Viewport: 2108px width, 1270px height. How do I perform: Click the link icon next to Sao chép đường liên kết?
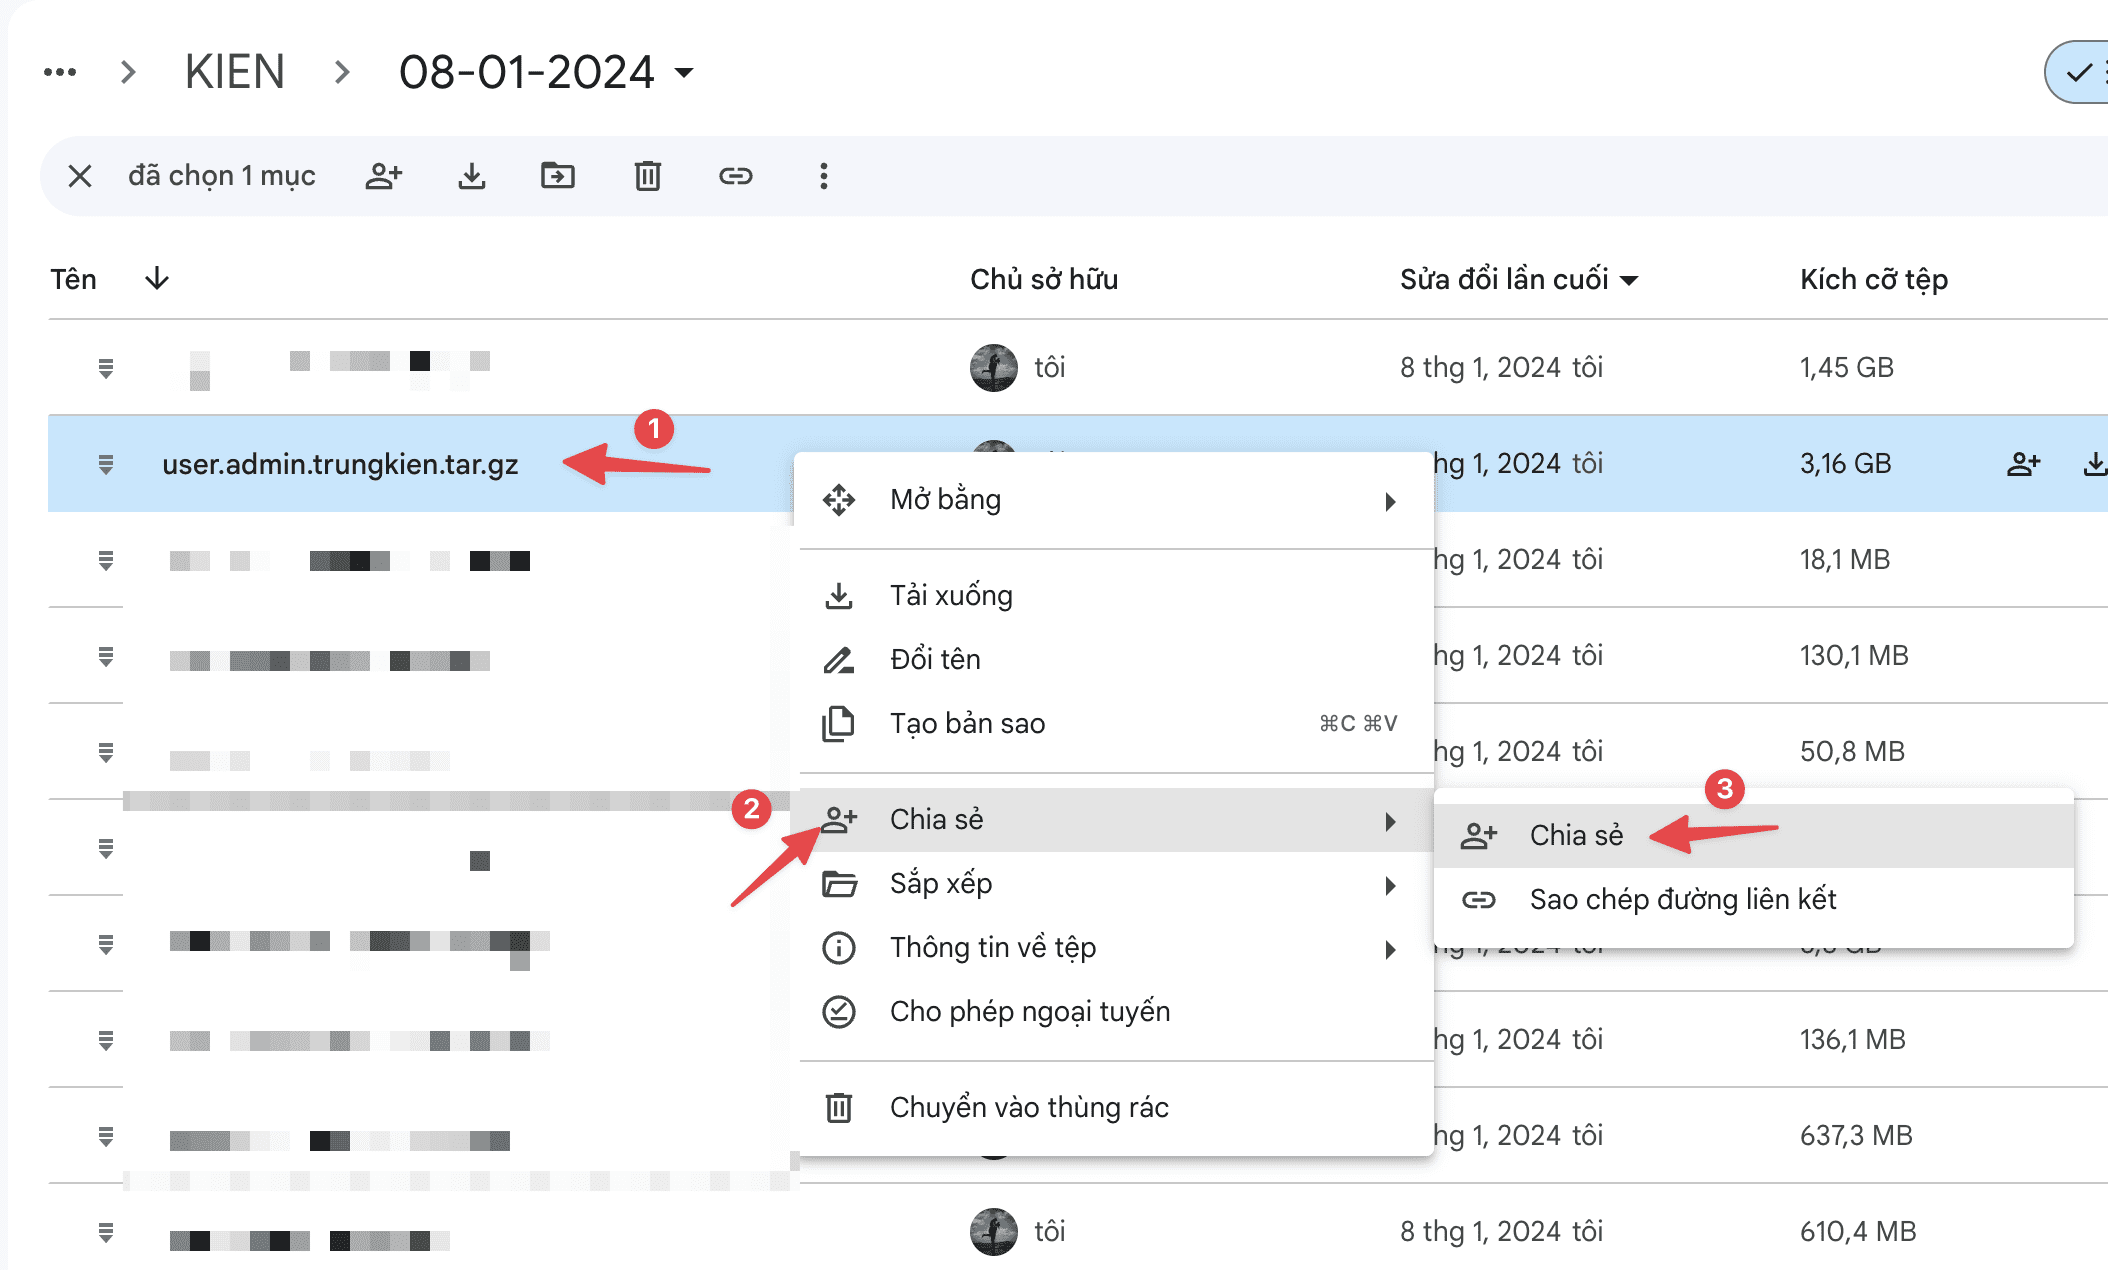coord(1479,899)
